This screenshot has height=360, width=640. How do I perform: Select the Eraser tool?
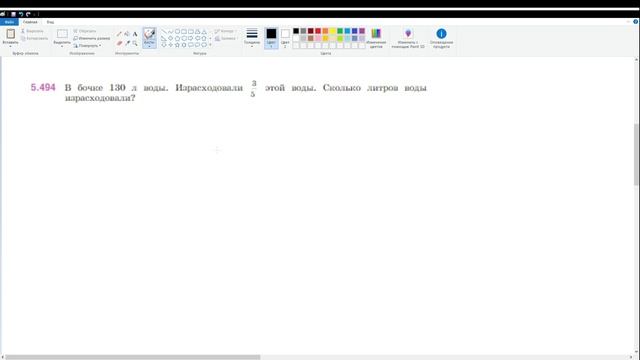(x=119, y=43)
